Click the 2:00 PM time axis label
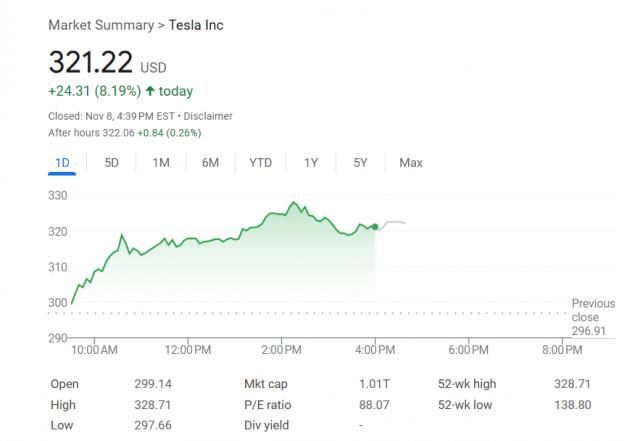Viewport: 640px width, 441px height. pyautogui.click(x=280, y=348)
